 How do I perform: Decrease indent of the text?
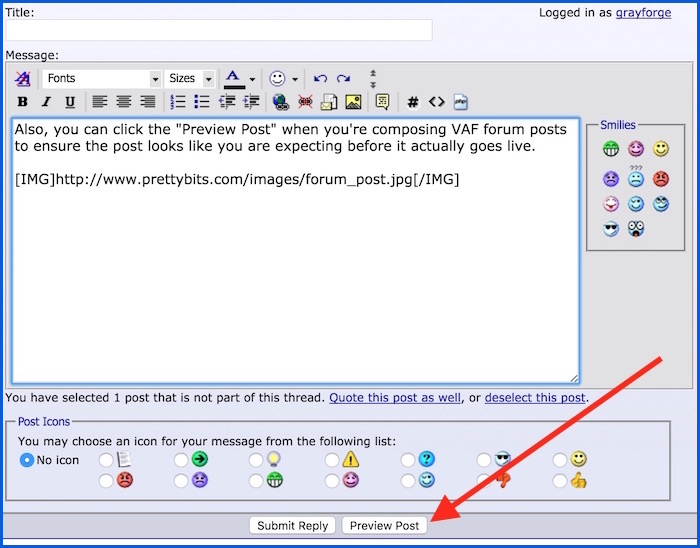tap(227, 102)
